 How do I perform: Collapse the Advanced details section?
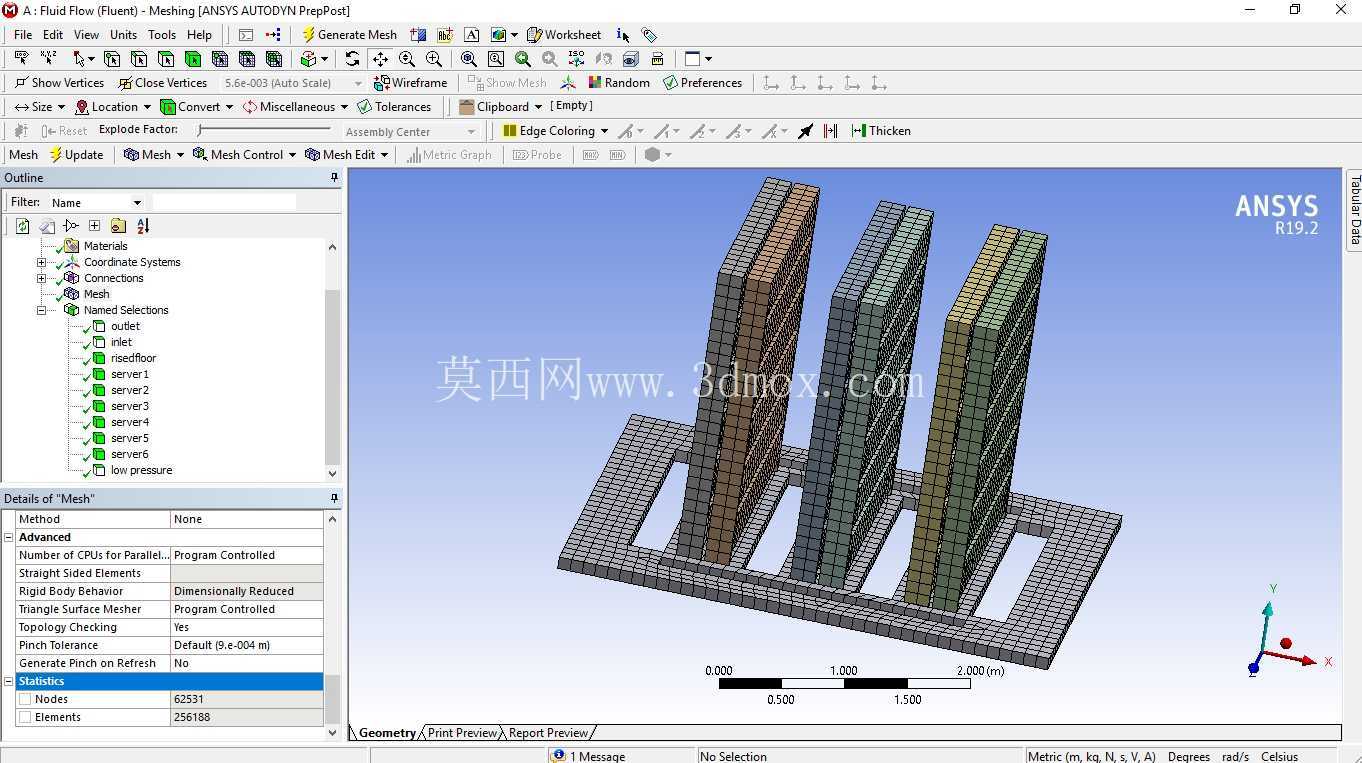(9, 537)
